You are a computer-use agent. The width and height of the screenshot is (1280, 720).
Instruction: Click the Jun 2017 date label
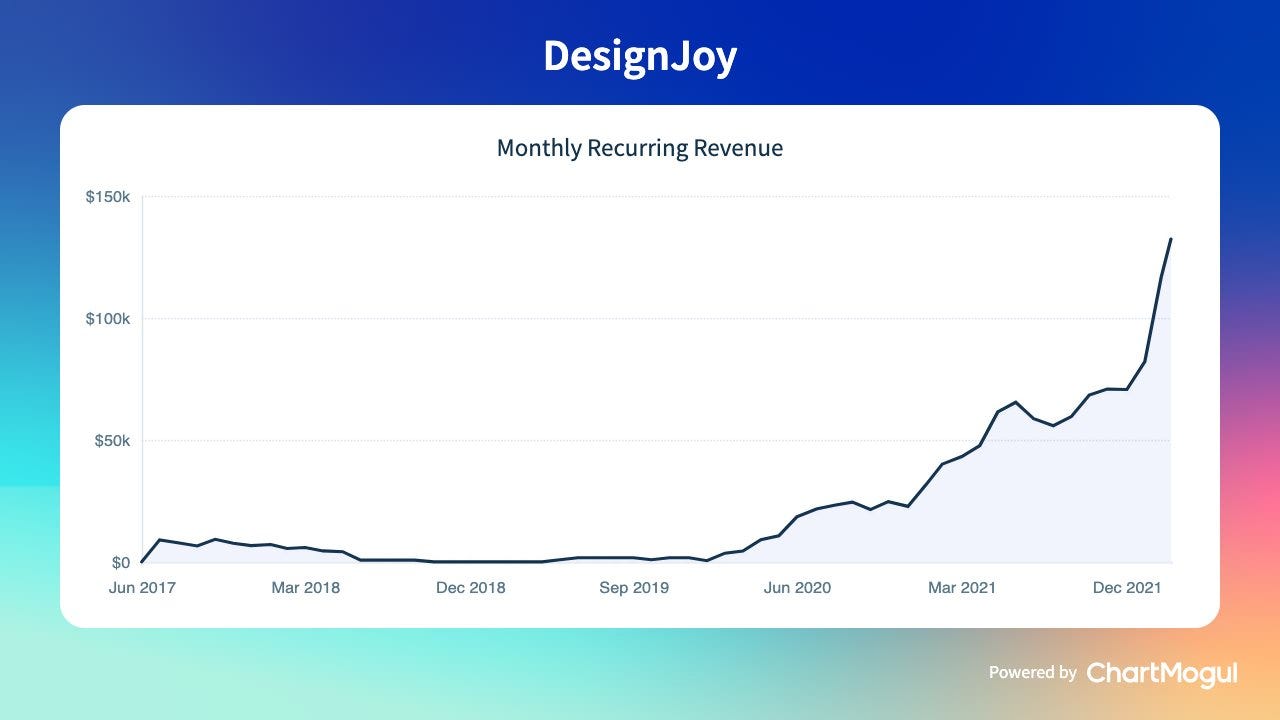142,588
